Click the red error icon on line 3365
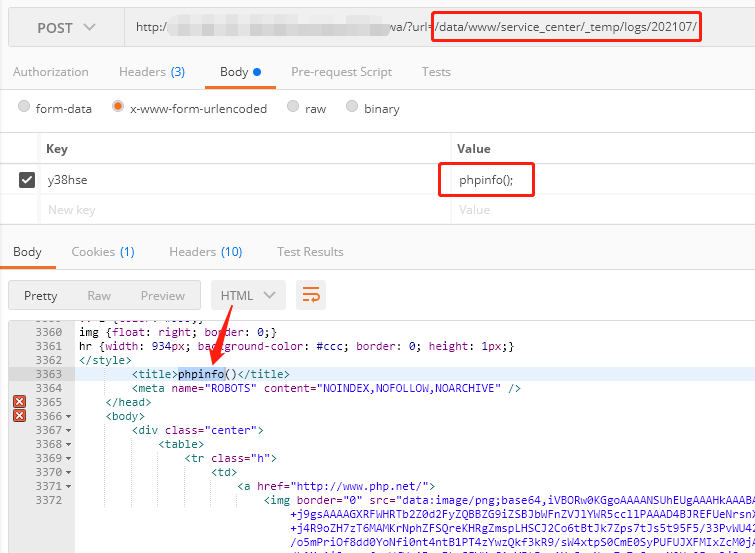The width and height of the screenshot is (755, 553). tap(18, 402)
